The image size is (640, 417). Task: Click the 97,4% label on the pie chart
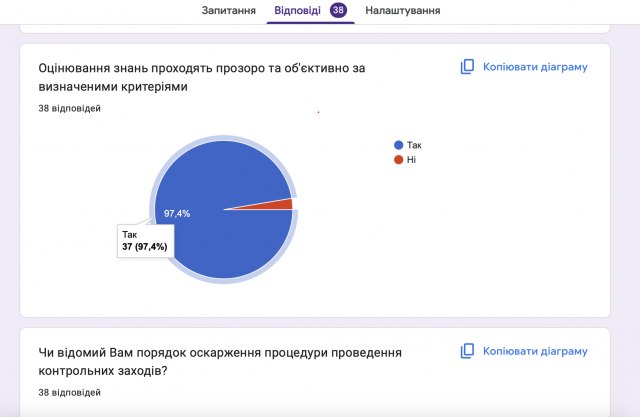pos(177,214)
